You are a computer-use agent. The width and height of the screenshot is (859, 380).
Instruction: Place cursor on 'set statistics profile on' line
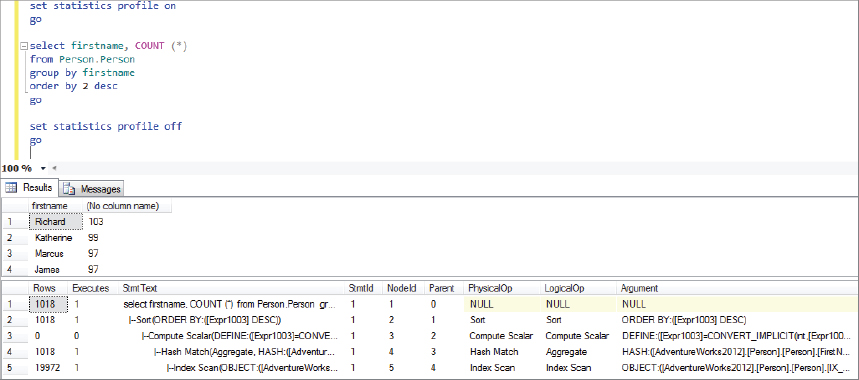tap(103, 6)
